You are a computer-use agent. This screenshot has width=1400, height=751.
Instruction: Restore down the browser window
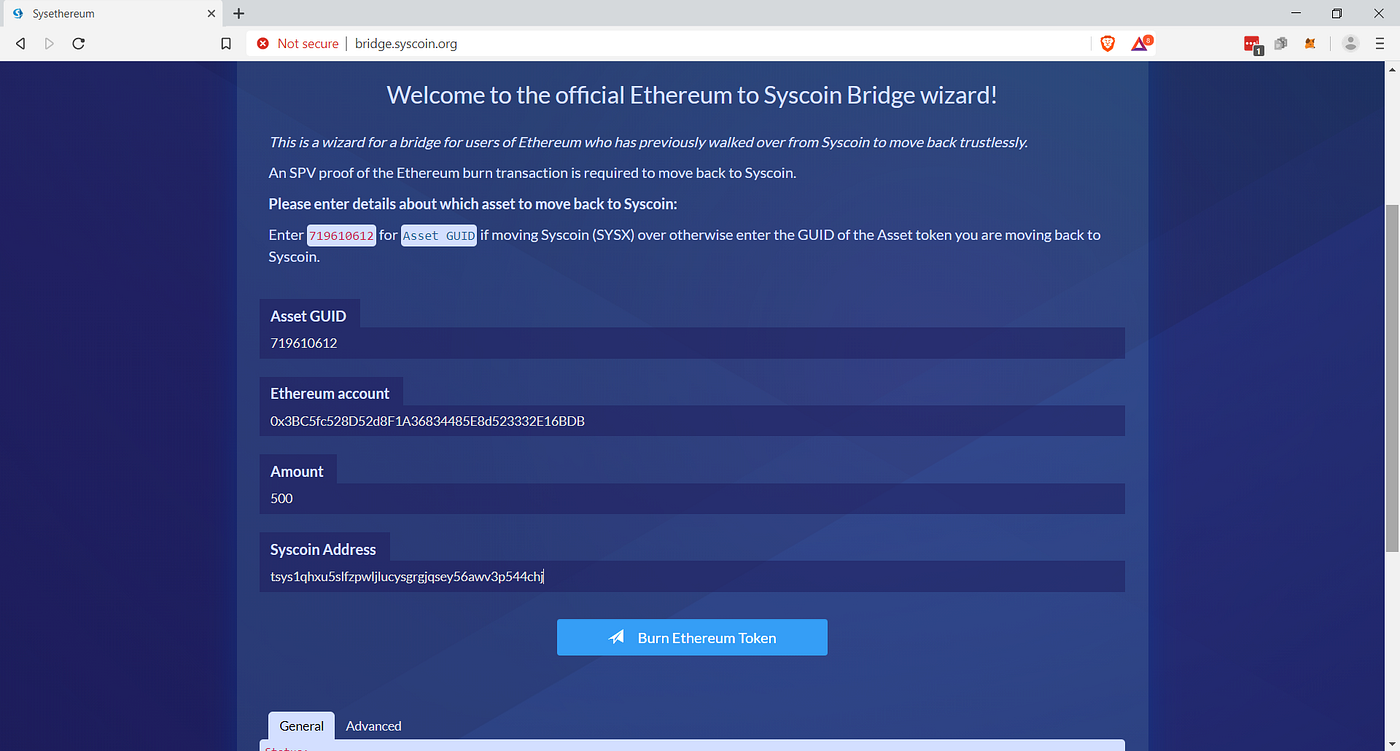point(1336,13)
